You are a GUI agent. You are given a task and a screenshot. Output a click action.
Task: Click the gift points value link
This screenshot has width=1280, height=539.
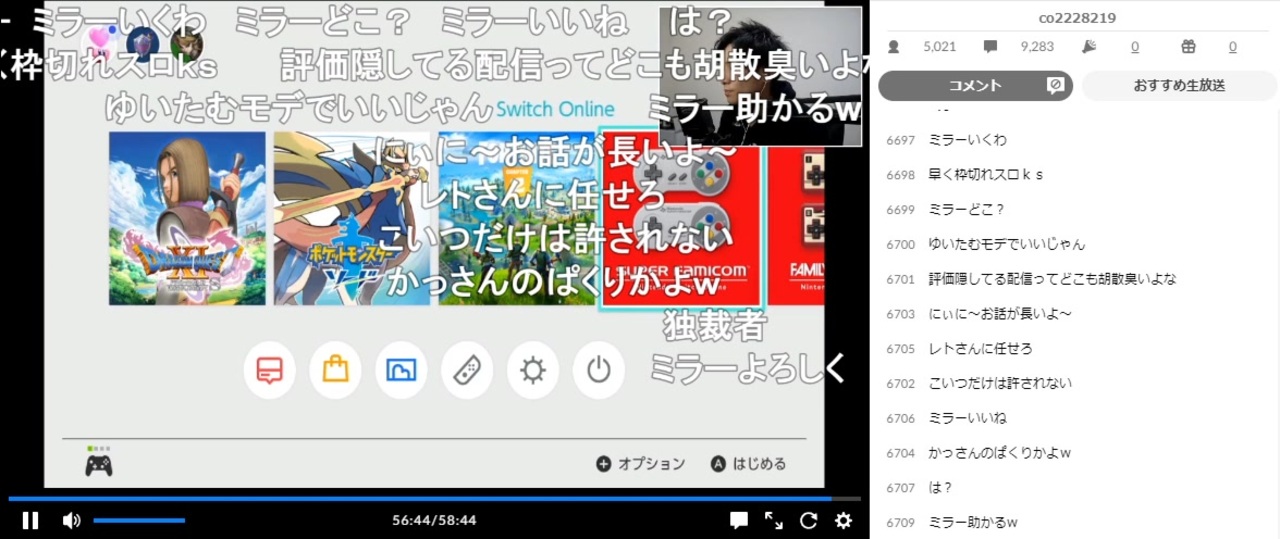click(x=1233, y=46)
